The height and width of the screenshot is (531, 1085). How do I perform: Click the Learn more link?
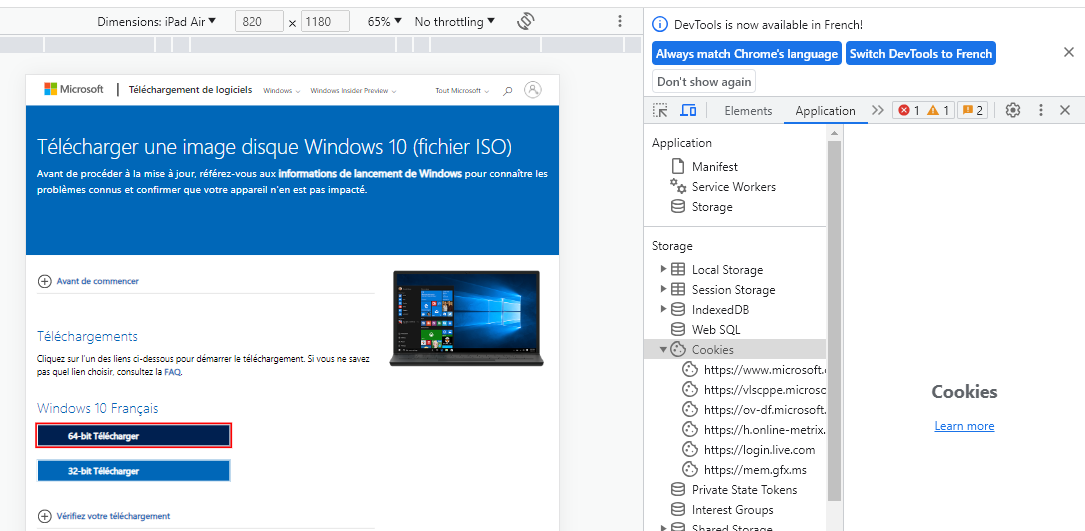click(964, 426)
